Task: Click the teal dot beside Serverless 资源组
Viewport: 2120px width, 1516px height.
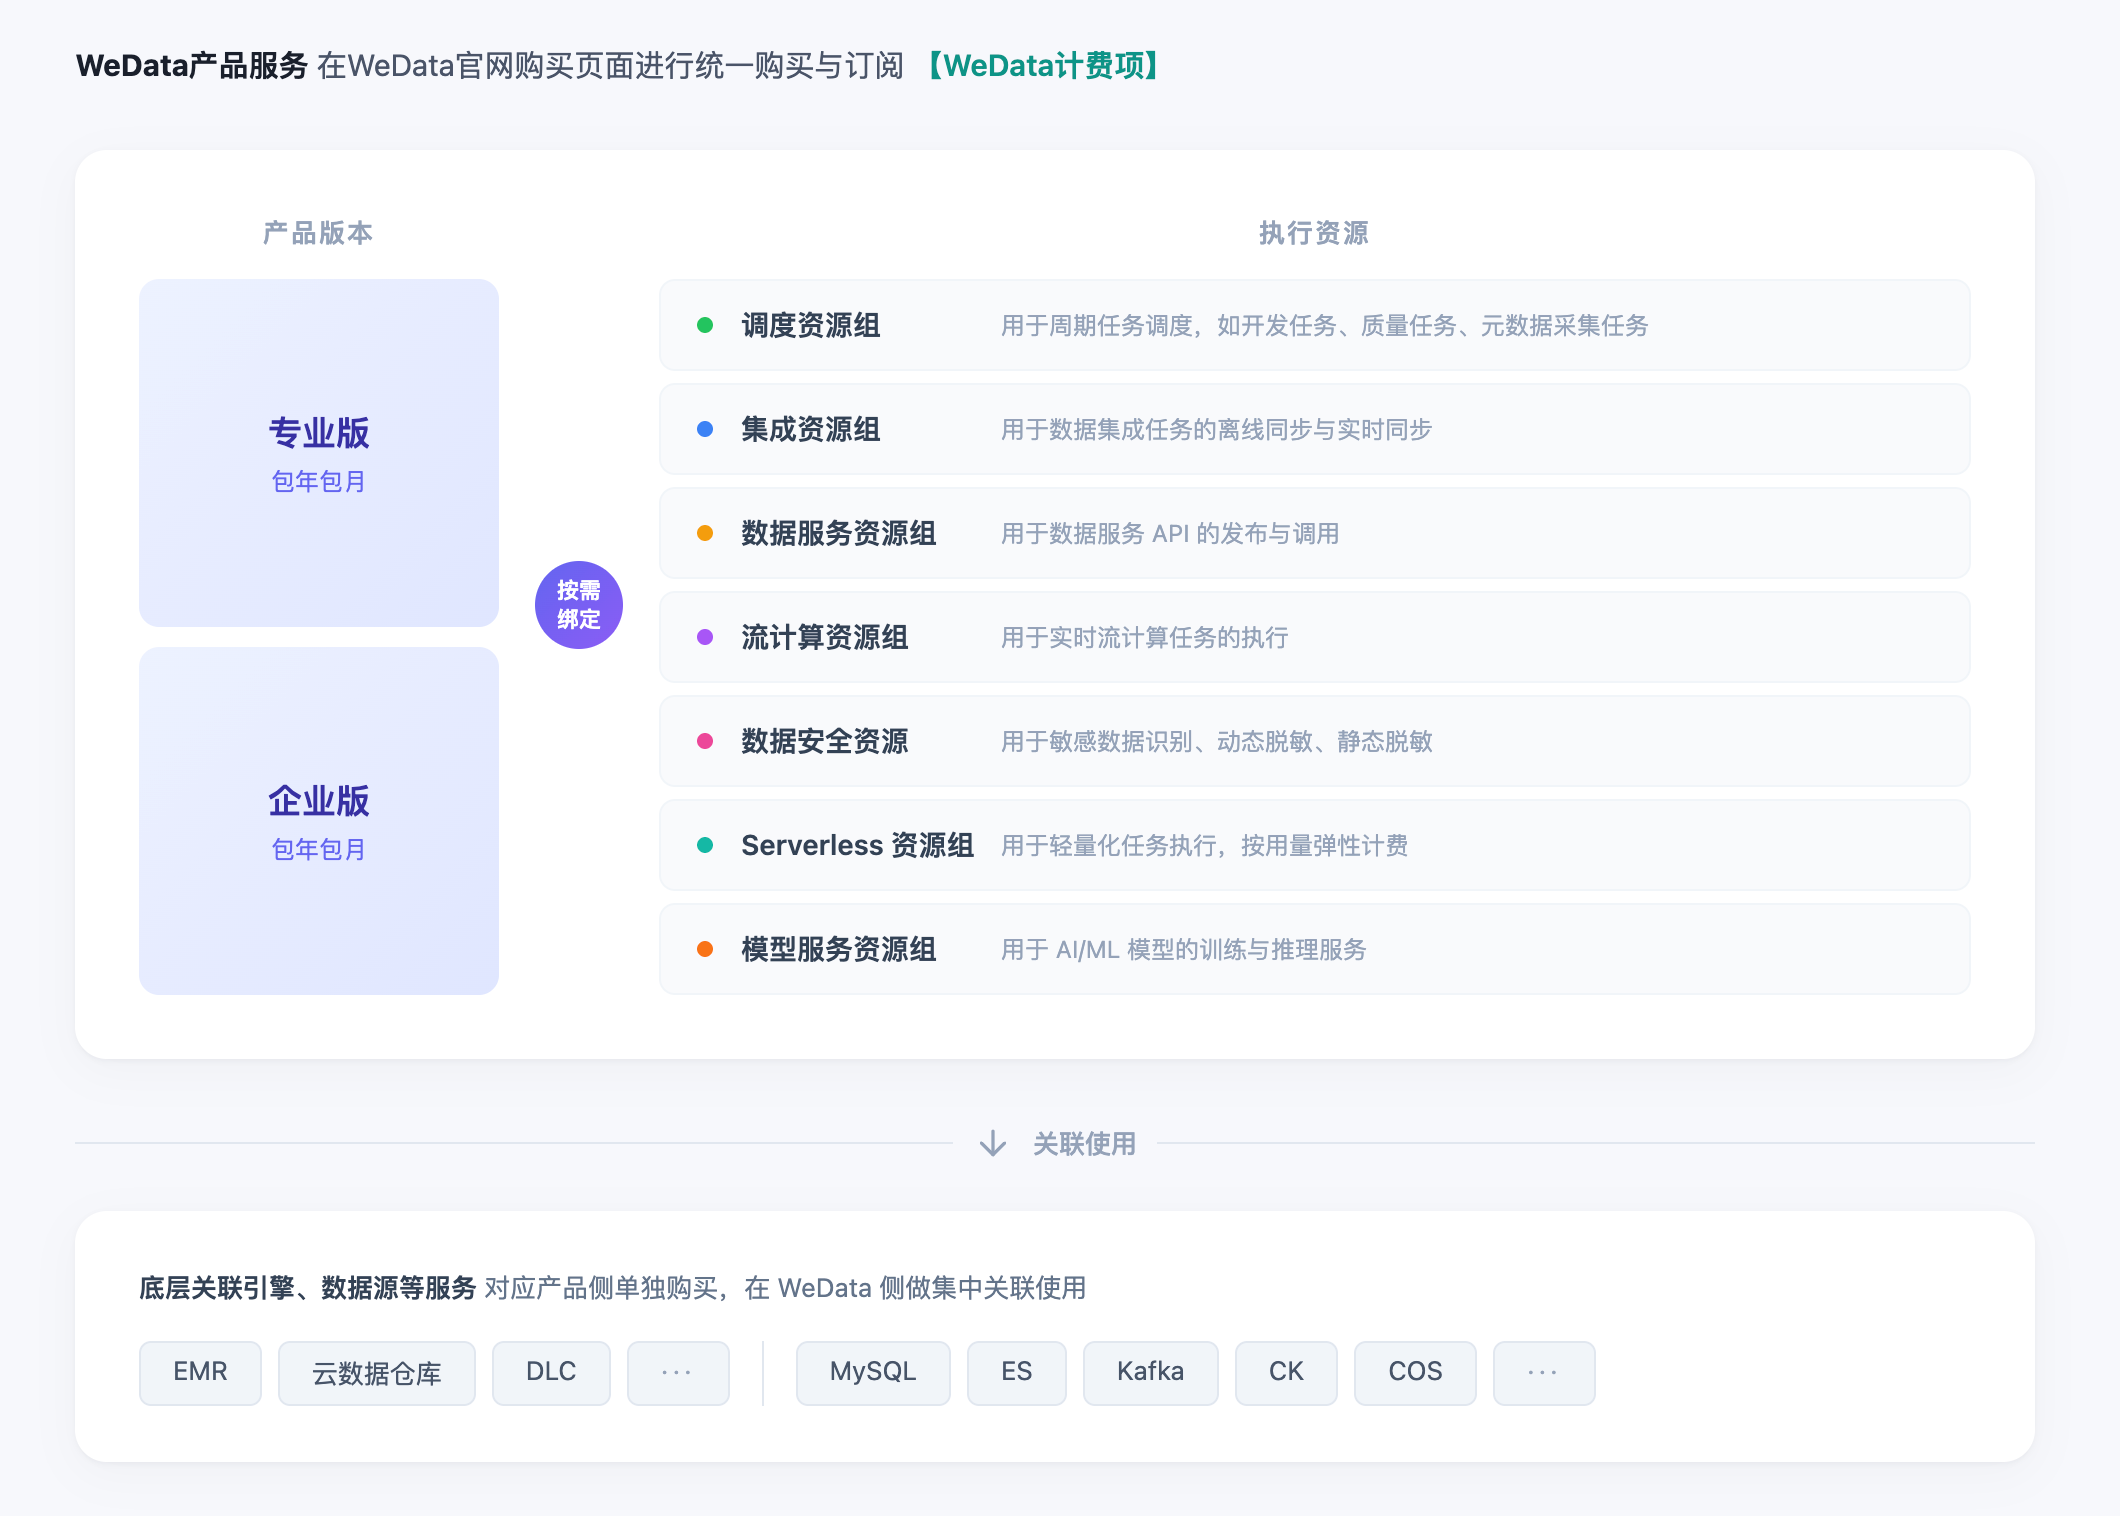Action: [x=705, y=845]
